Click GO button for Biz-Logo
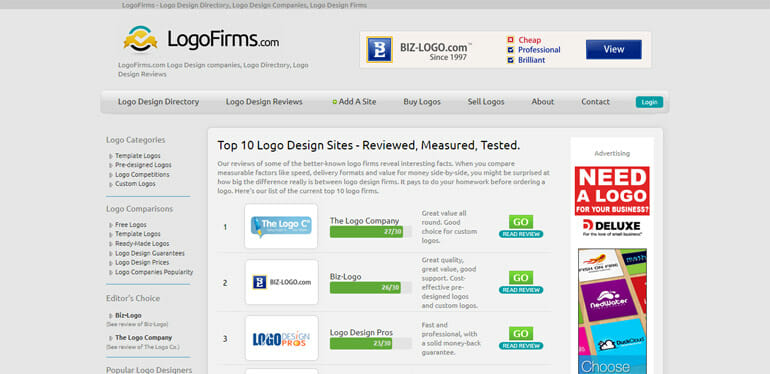Screen dimensions: 770x374 521,278
